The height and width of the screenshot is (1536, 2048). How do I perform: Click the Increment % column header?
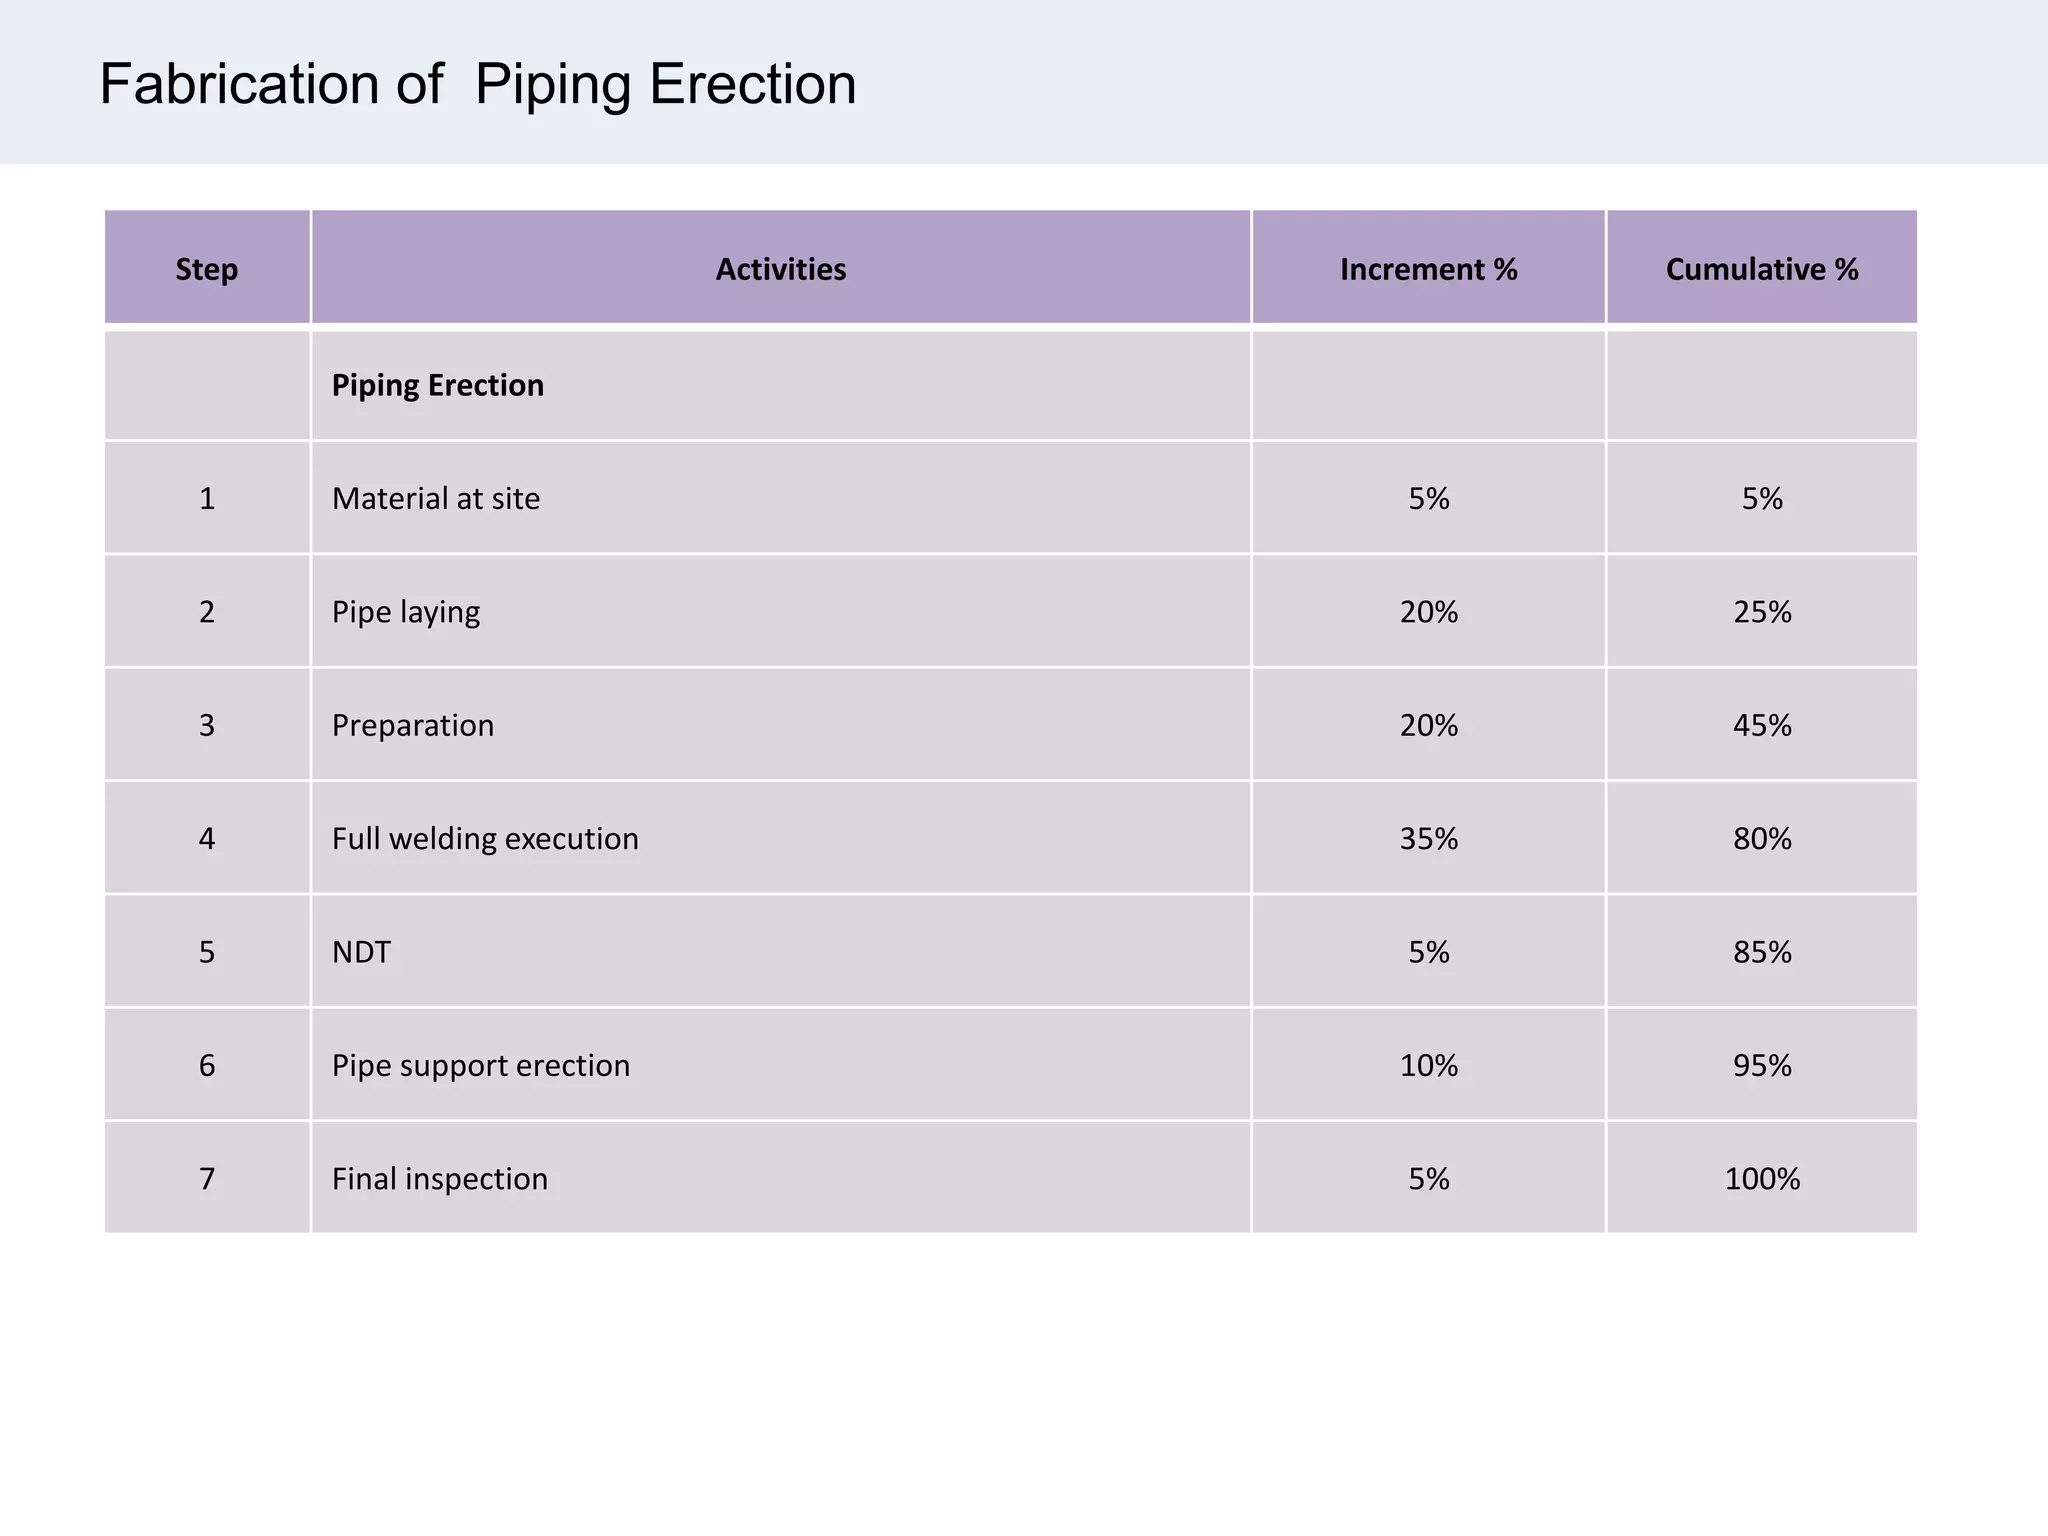click(1428, 269)
